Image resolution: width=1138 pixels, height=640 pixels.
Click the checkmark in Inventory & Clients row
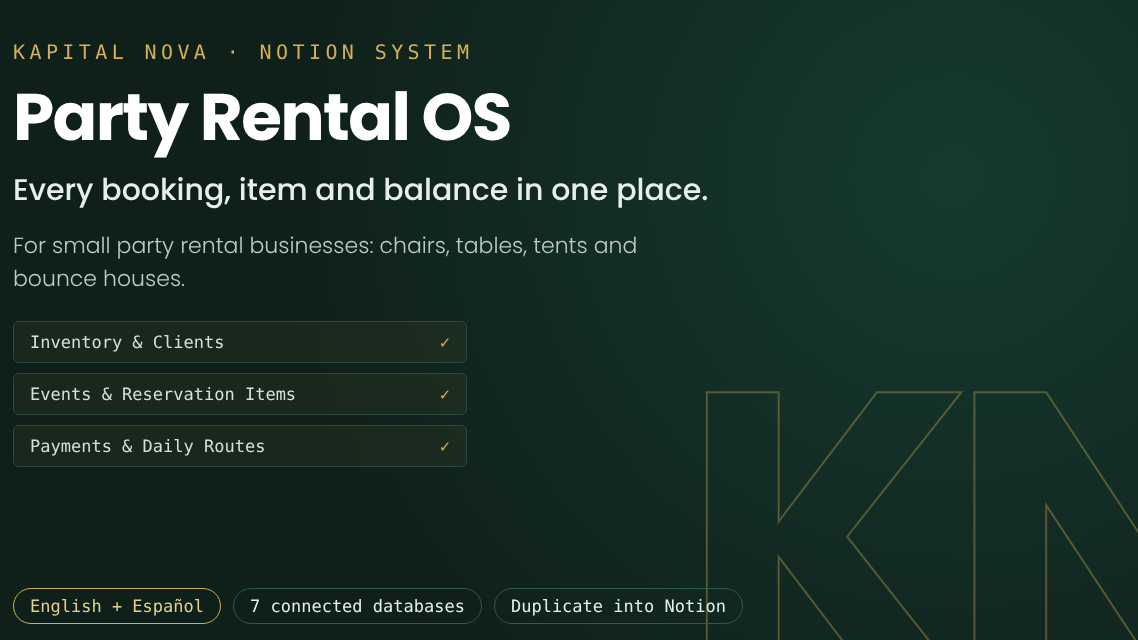pos(445,342)
